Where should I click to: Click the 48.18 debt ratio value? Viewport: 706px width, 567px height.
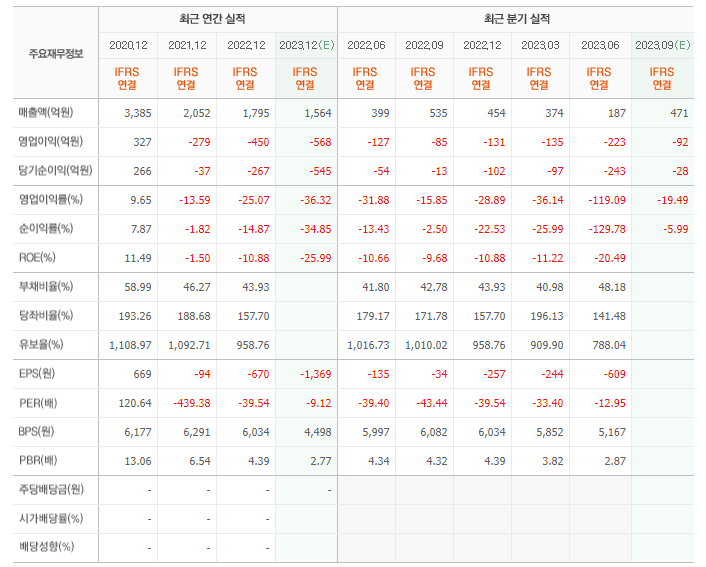[x=612, y=287]
